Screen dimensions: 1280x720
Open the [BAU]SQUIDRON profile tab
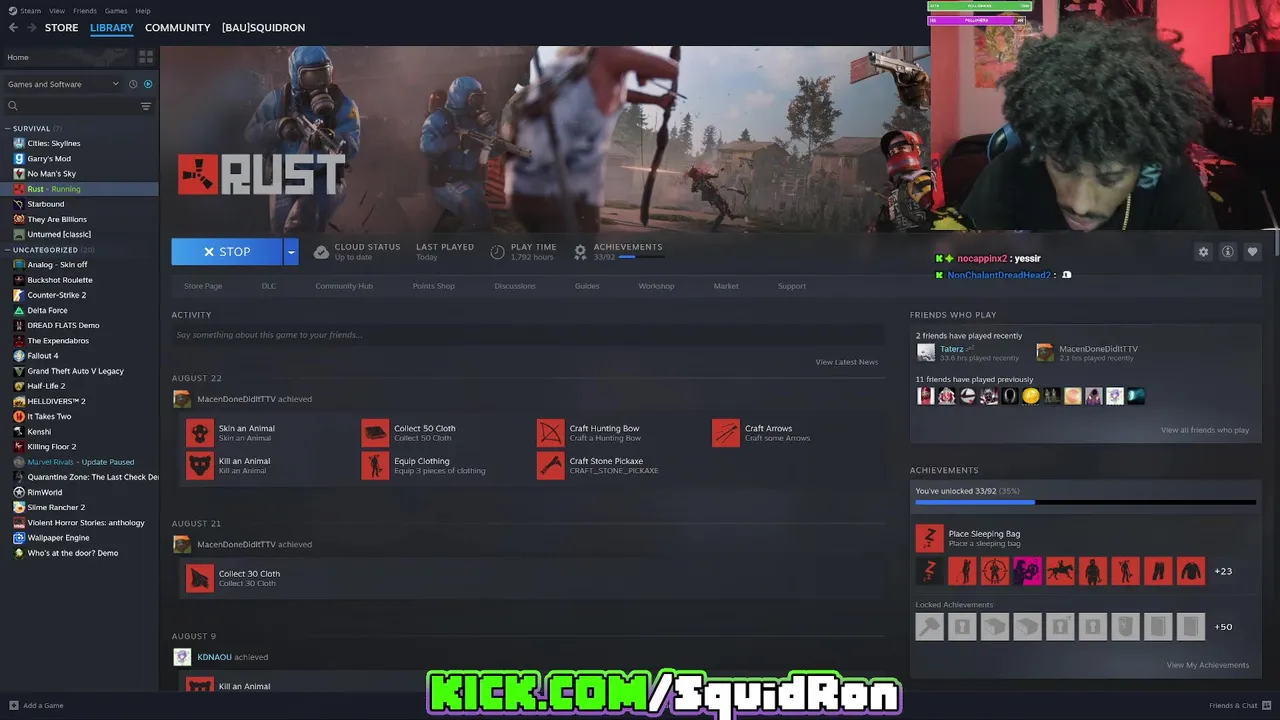pyautogui.click(x=263, y=28)
